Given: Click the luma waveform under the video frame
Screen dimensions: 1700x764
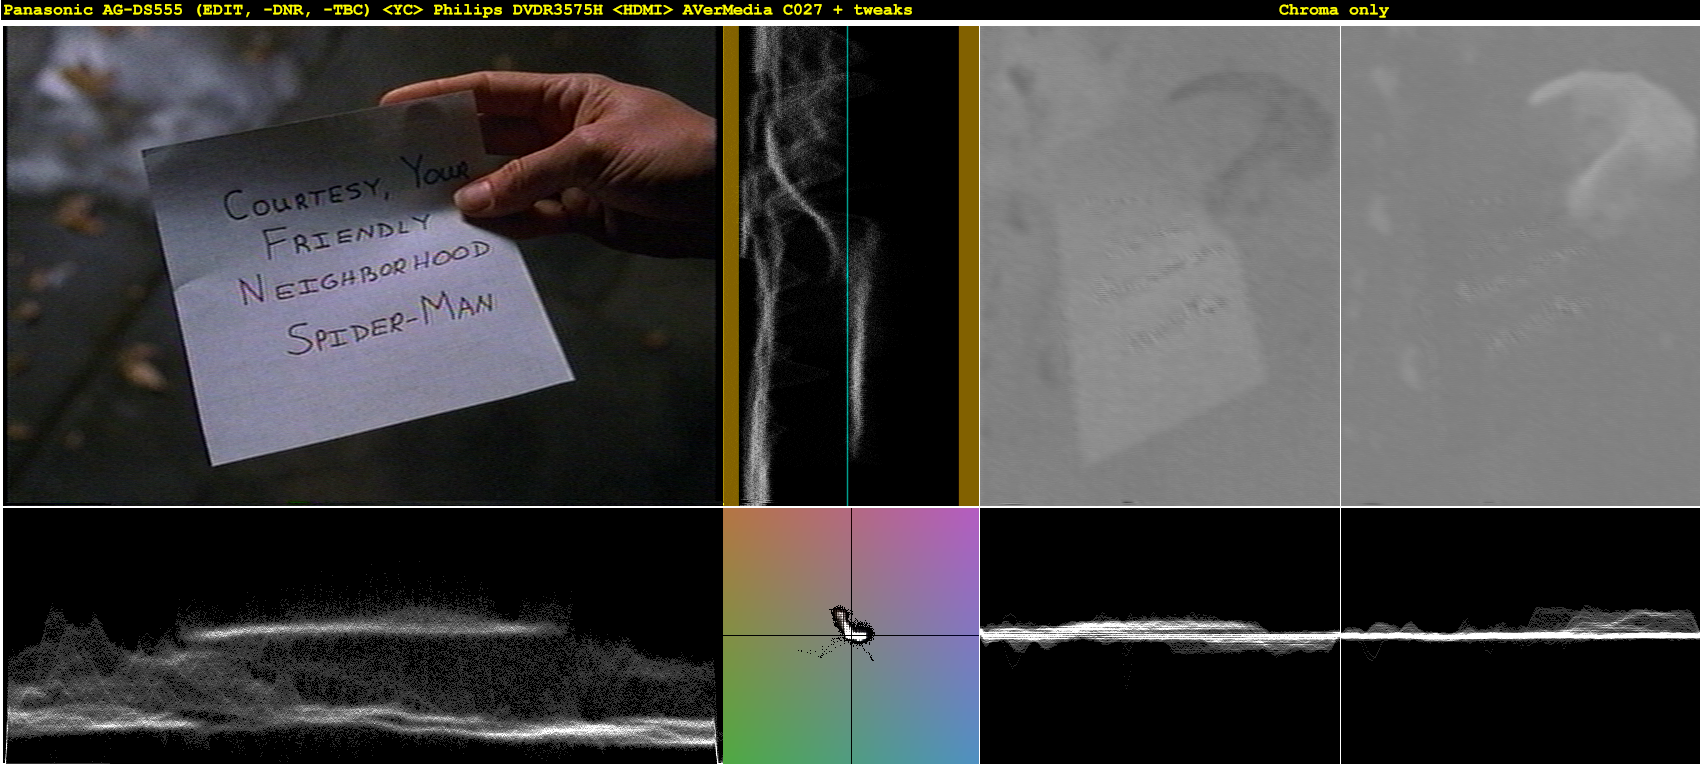Looking at the screenshot, I should [362, 636].
